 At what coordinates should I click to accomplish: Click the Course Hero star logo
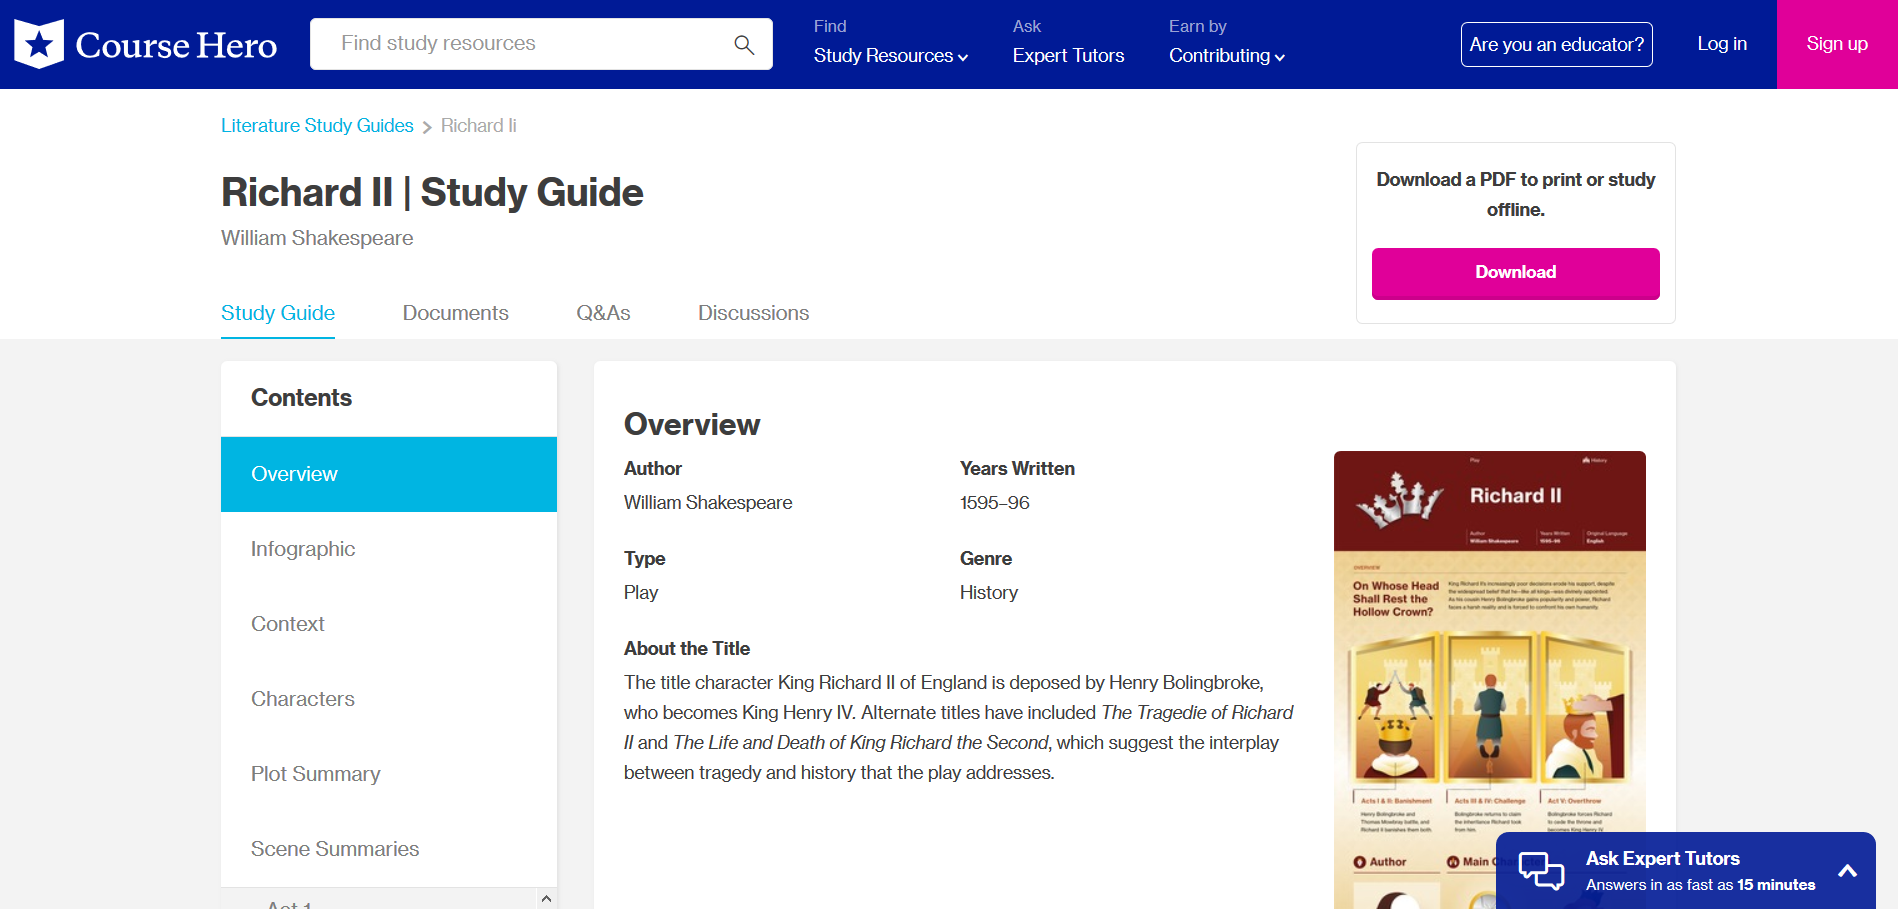pyautogui.click(x=39, y=44)
